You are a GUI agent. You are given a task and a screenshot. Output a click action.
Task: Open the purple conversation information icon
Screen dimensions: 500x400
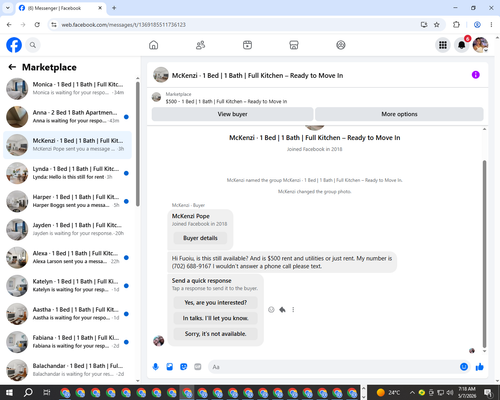pyautogui.click(x=476, y=75)
